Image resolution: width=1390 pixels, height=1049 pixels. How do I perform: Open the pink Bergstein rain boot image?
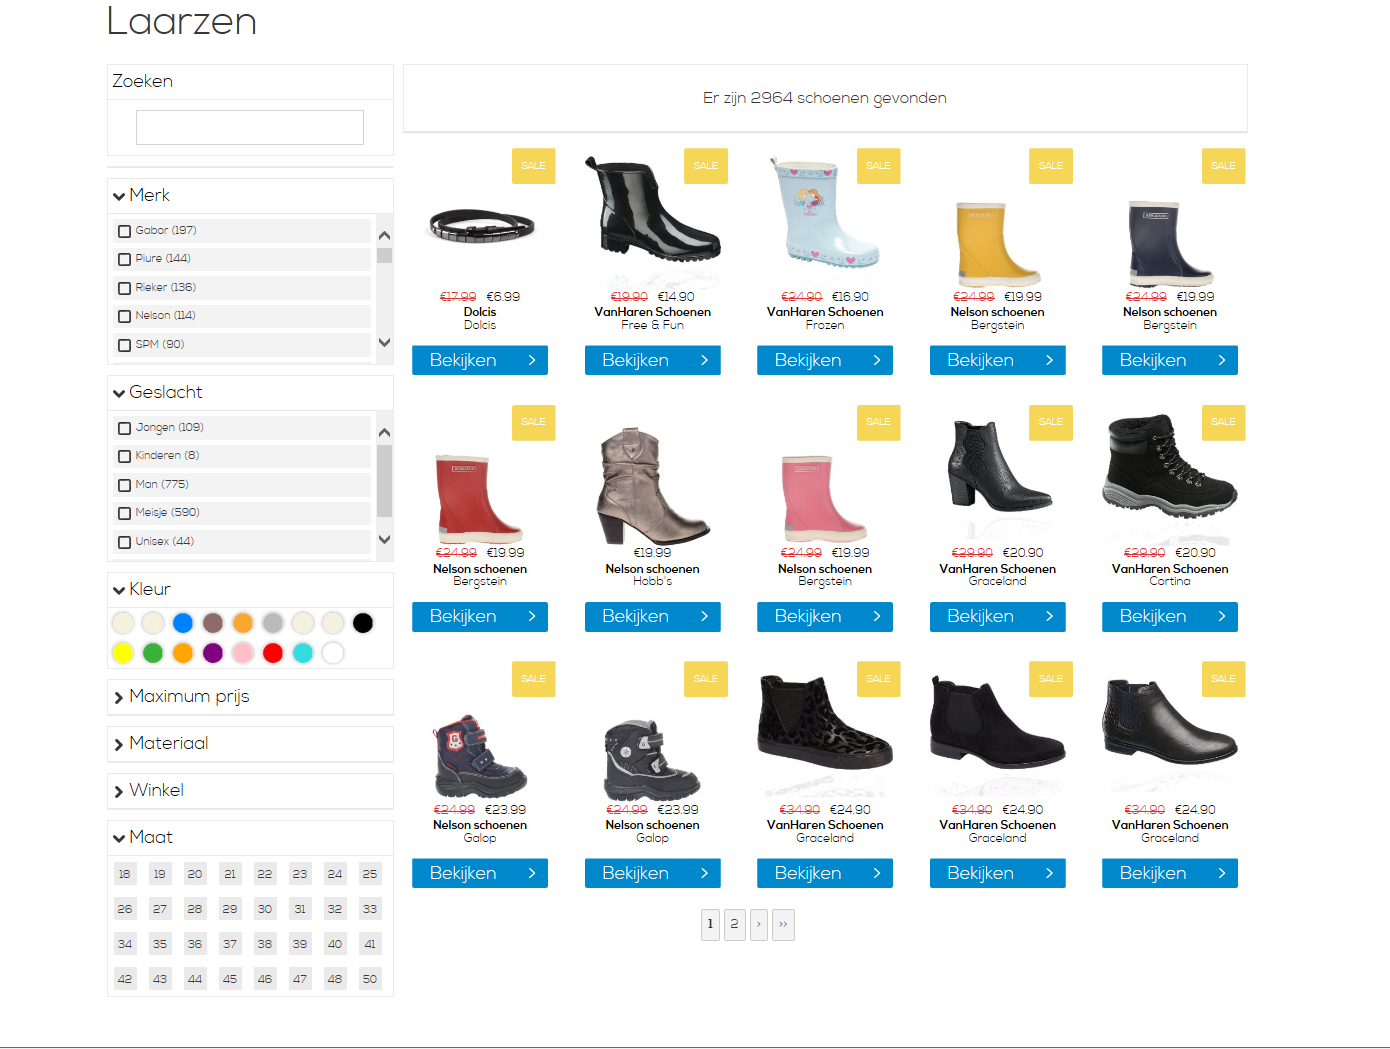coord(825,499)
